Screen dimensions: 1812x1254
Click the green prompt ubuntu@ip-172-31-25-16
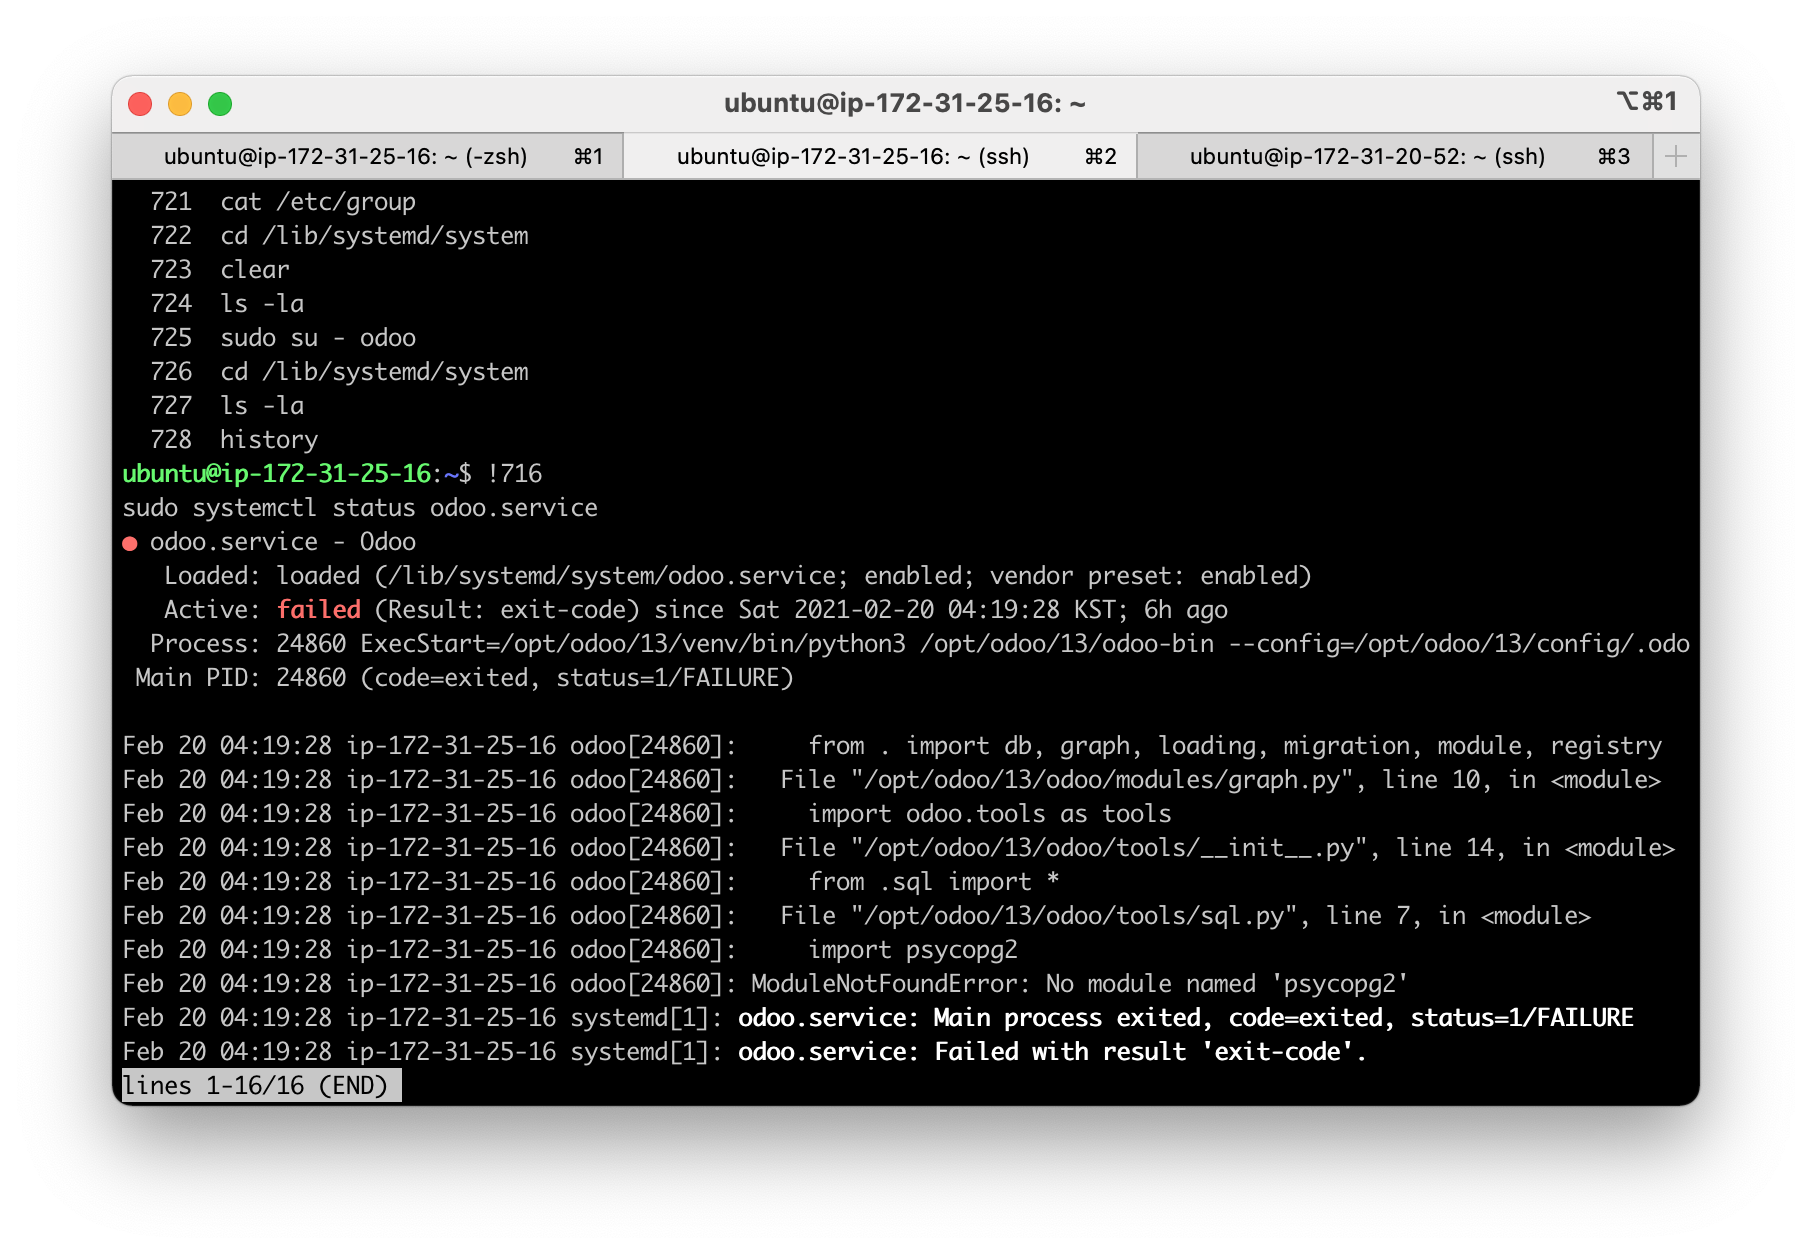point(277,474)
